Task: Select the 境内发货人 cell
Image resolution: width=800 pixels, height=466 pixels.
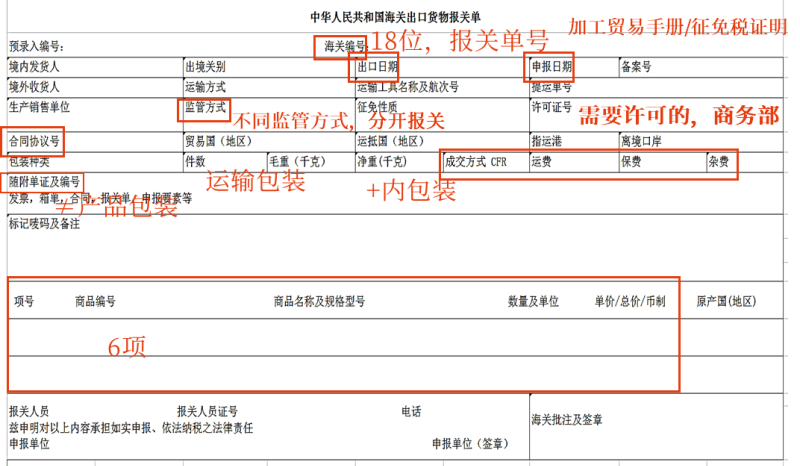Action: tap(95, 67)
